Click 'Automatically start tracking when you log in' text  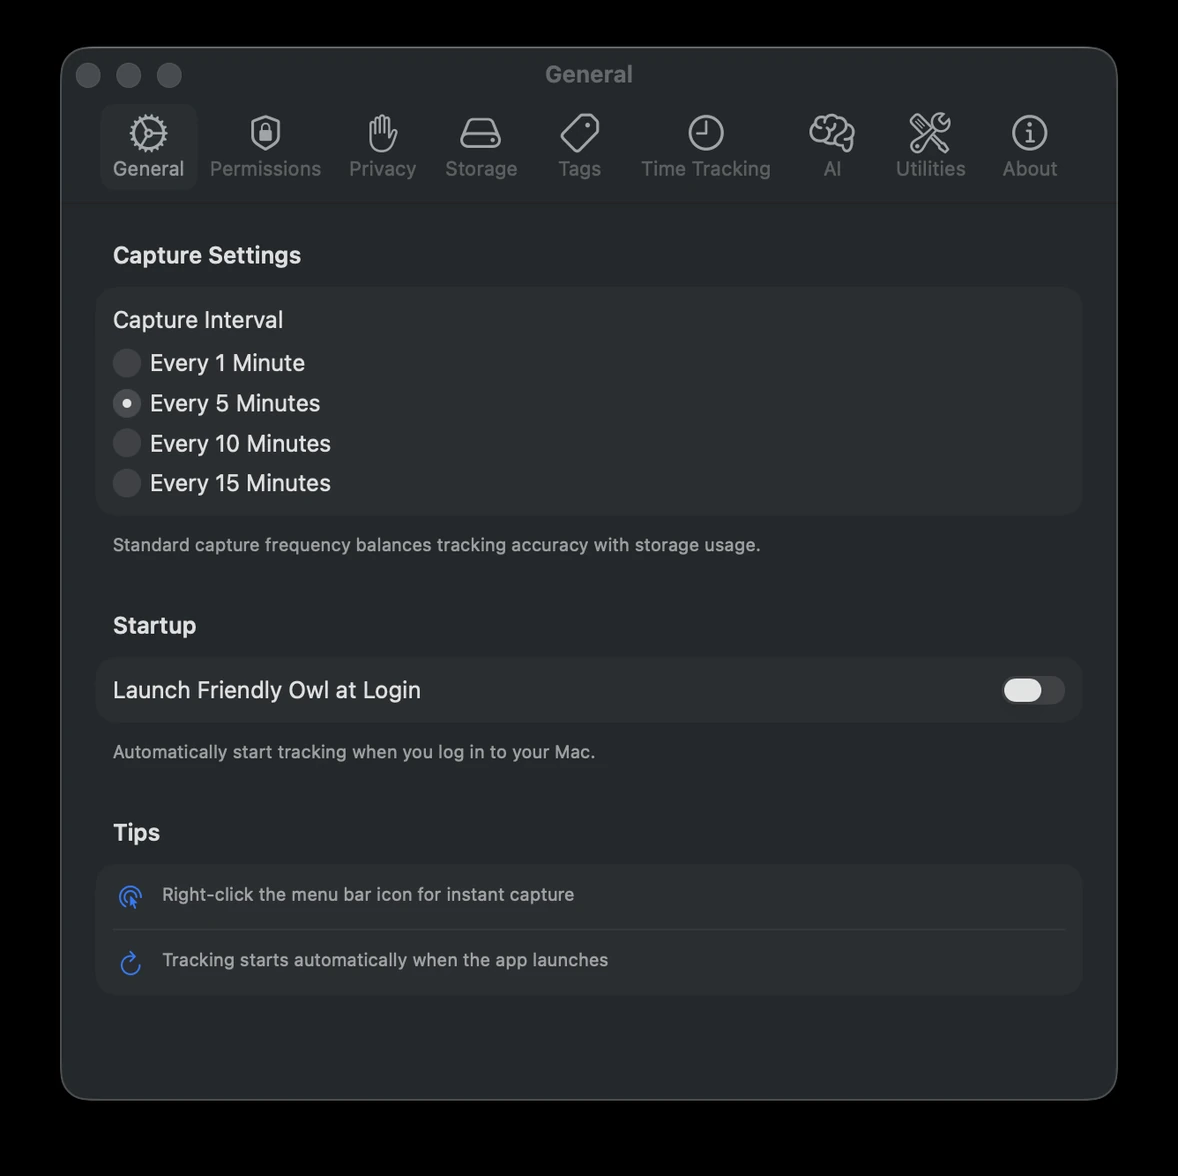coord(354,752)
